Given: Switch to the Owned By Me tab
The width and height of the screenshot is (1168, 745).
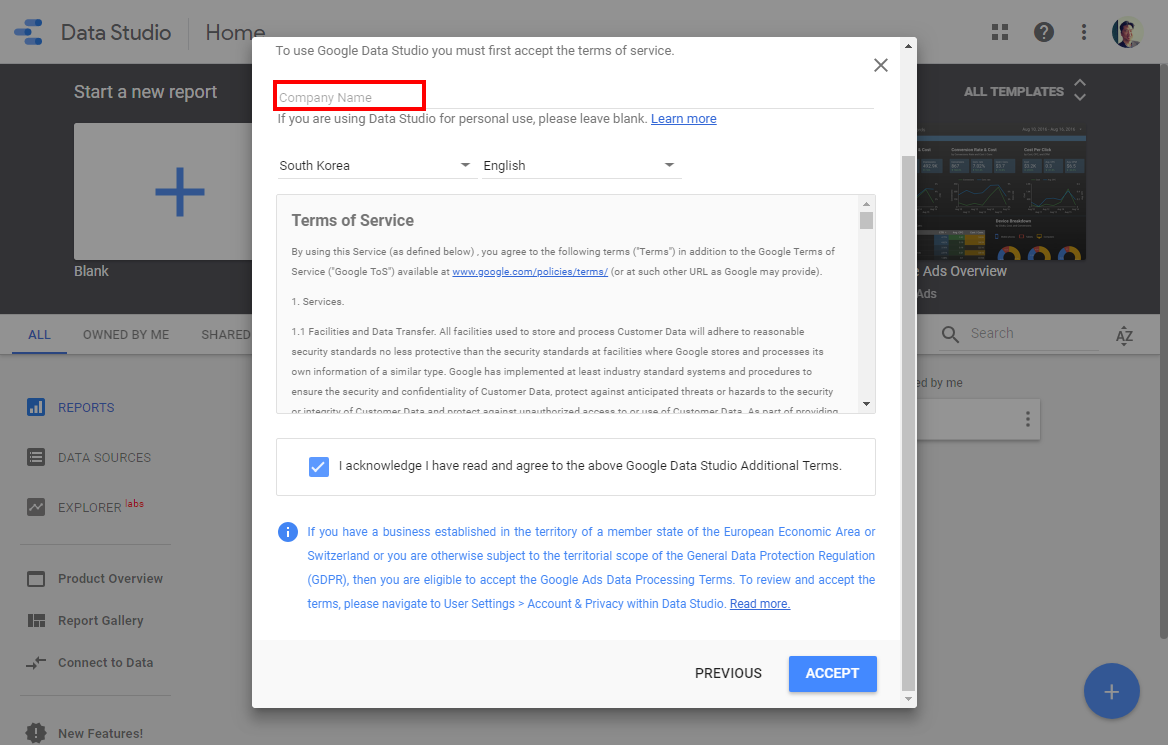Looking at the screenshot, I should coord(126,334).
